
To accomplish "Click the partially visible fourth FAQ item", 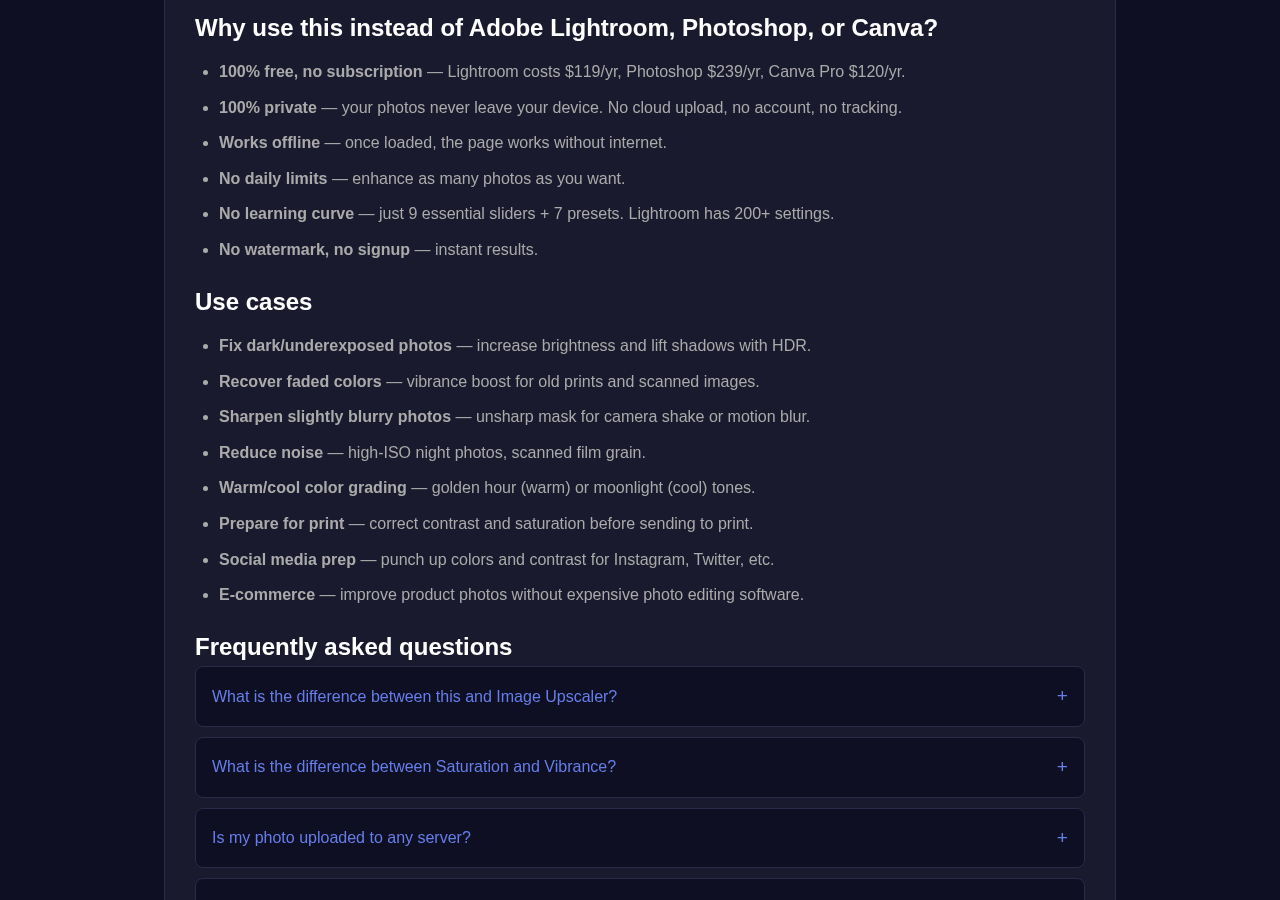I will click(x=640, y=889).
